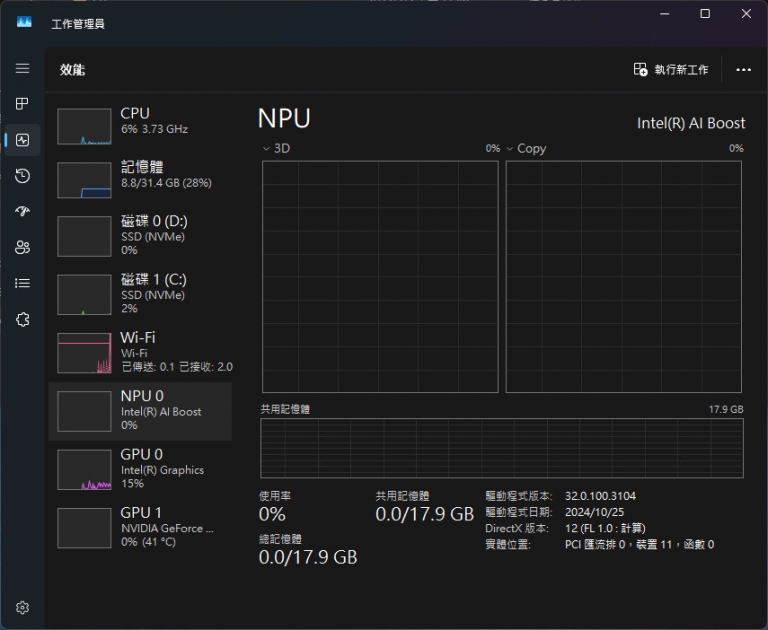
Task: Select 磁碟 1 (C:) performance item
Action: pyautogui.click(x=141, y=294)
